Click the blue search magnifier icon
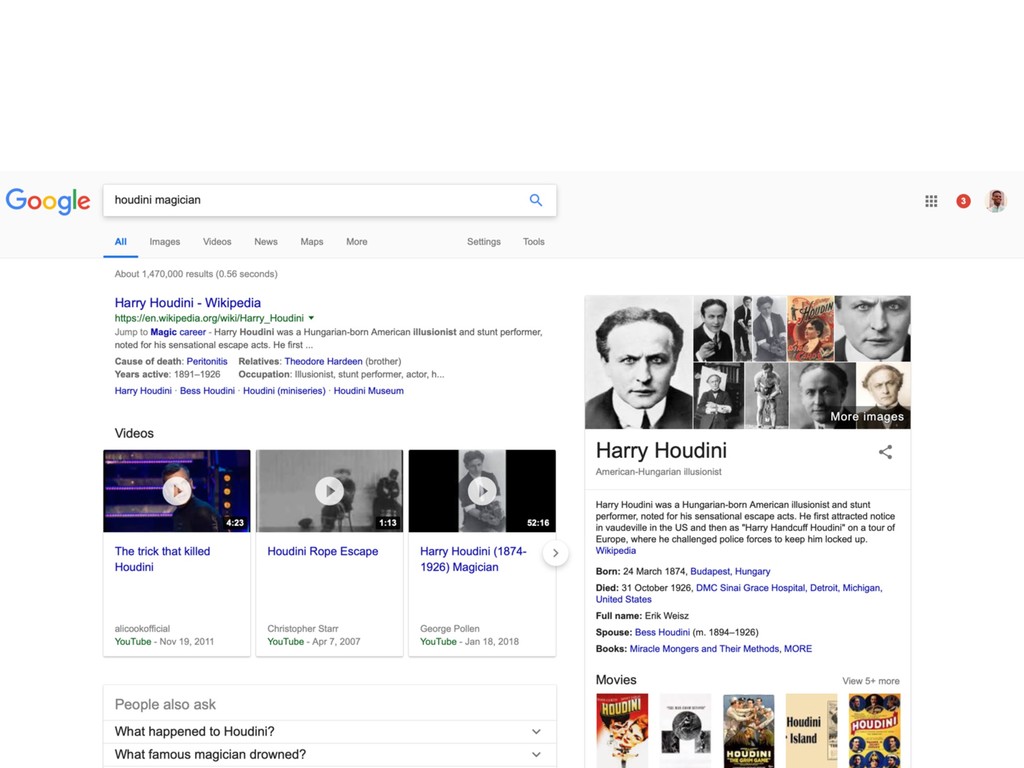The width and height of the screenshot is (1024, 768). (536, 200)
